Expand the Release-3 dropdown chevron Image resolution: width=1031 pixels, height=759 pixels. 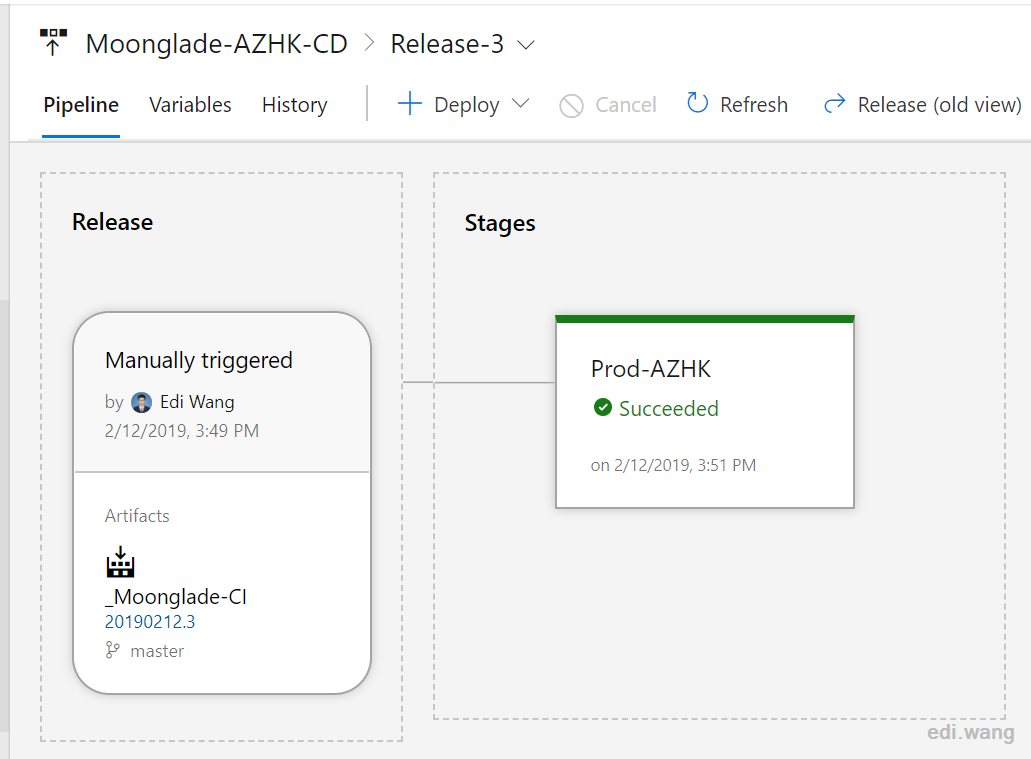click(525, 45)
